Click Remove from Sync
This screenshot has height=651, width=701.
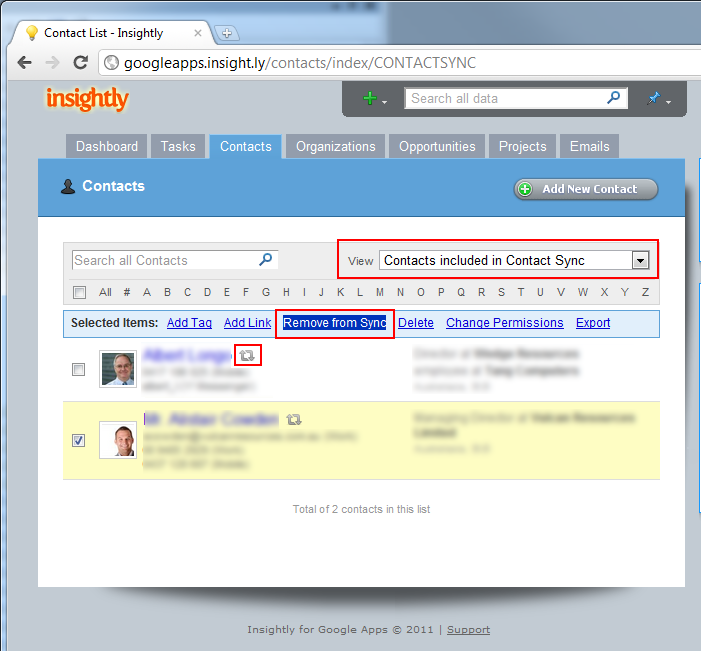coord(334,323)
